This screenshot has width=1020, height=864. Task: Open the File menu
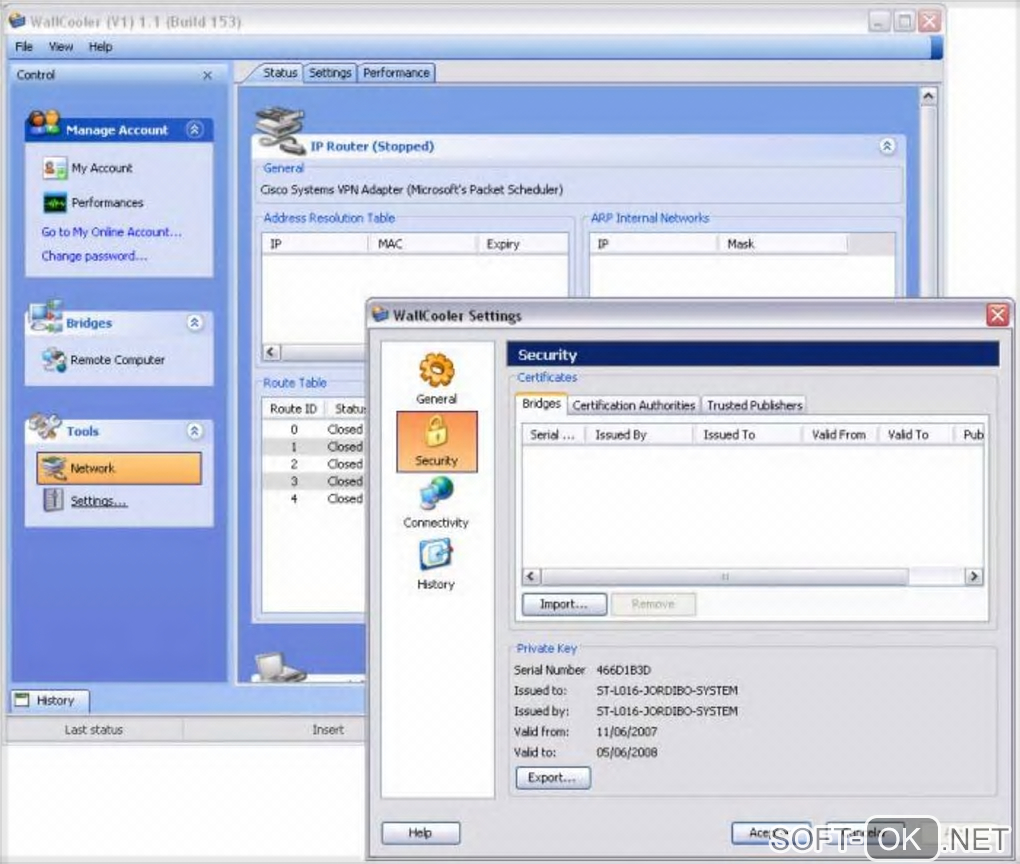(24, 47)
